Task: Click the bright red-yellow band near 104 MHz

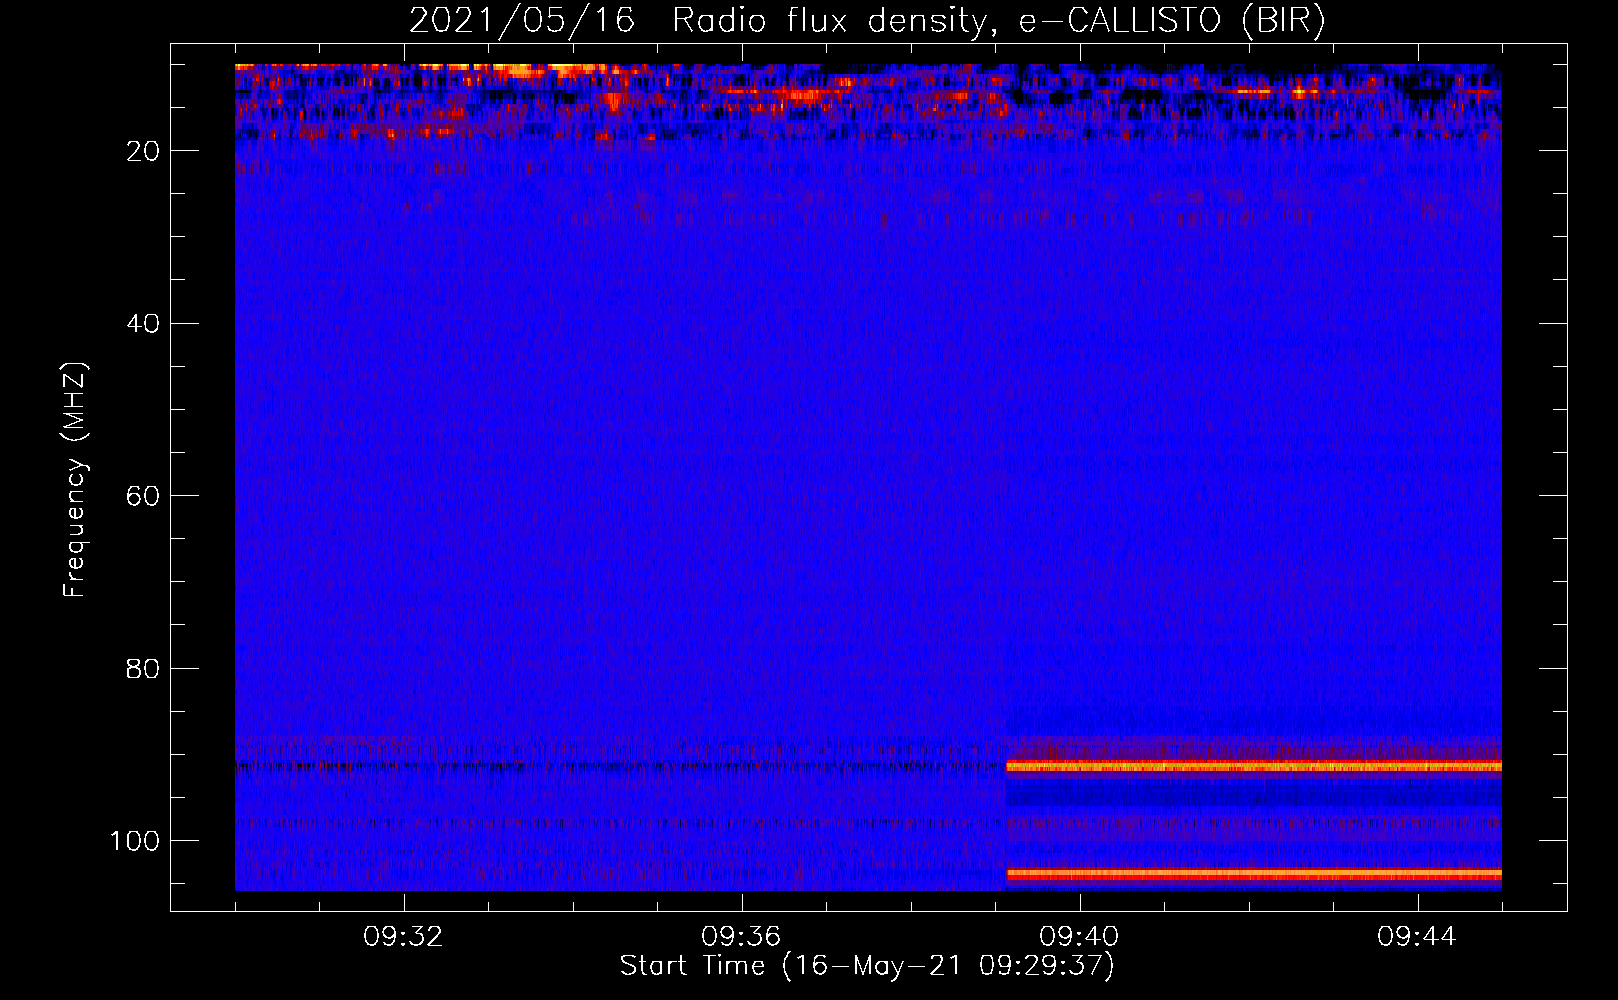Action: [x=1253, y=874]
